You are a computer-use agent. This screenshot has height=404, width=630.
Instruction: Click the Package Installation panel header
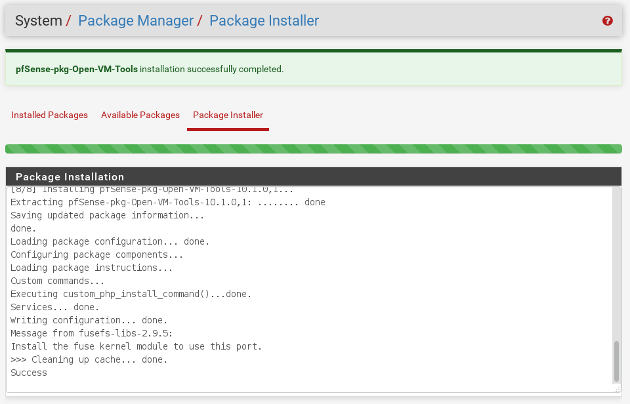[313, 177]
